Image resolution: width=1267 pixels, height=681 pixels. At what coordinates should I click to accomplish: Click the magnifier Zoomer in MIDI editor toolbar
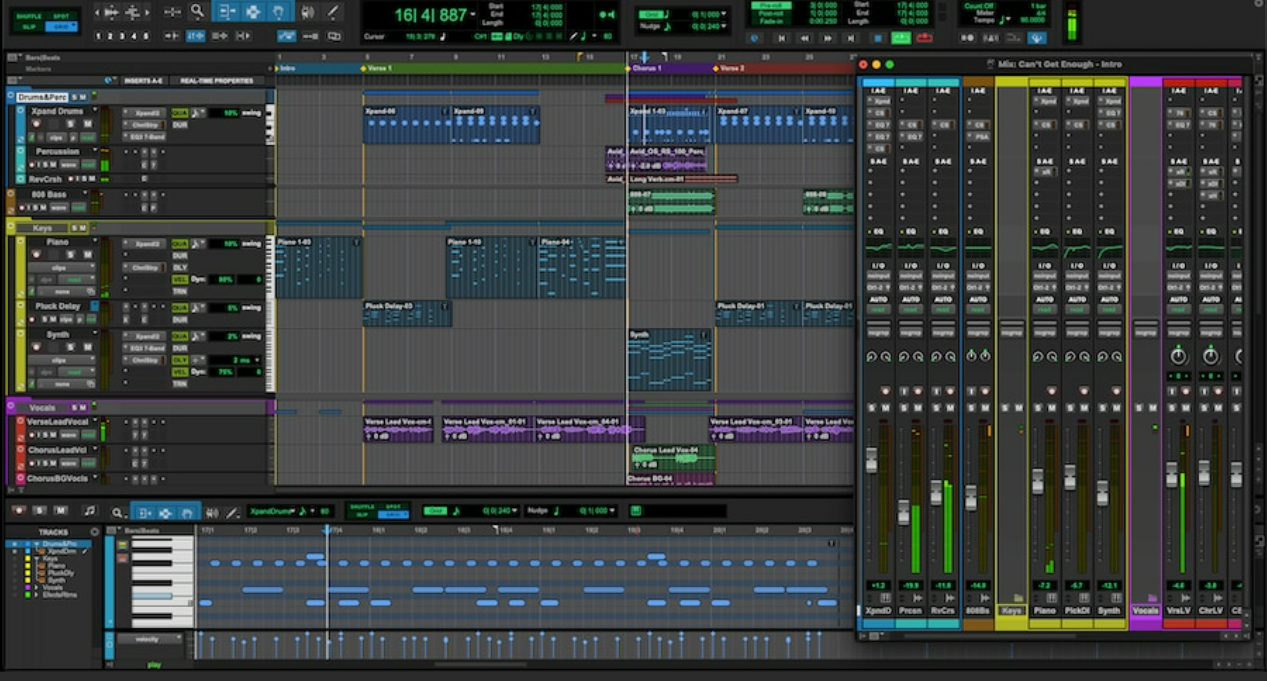117,513
